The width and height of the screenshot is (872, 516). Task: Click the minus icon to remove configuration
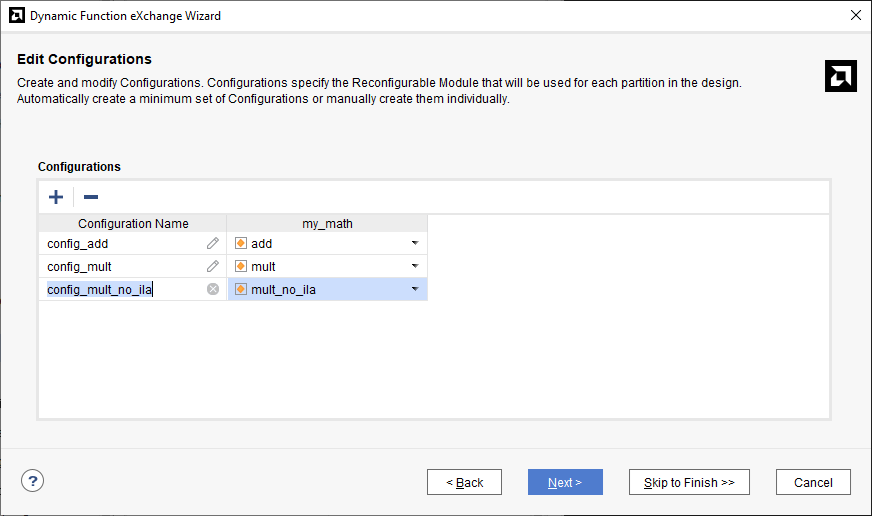pos(90,197)
